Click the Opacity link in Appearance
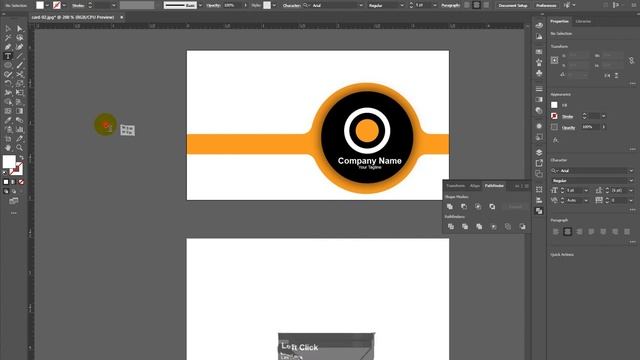The width and height of the screenshot is (640, 360). click(568, 127)
